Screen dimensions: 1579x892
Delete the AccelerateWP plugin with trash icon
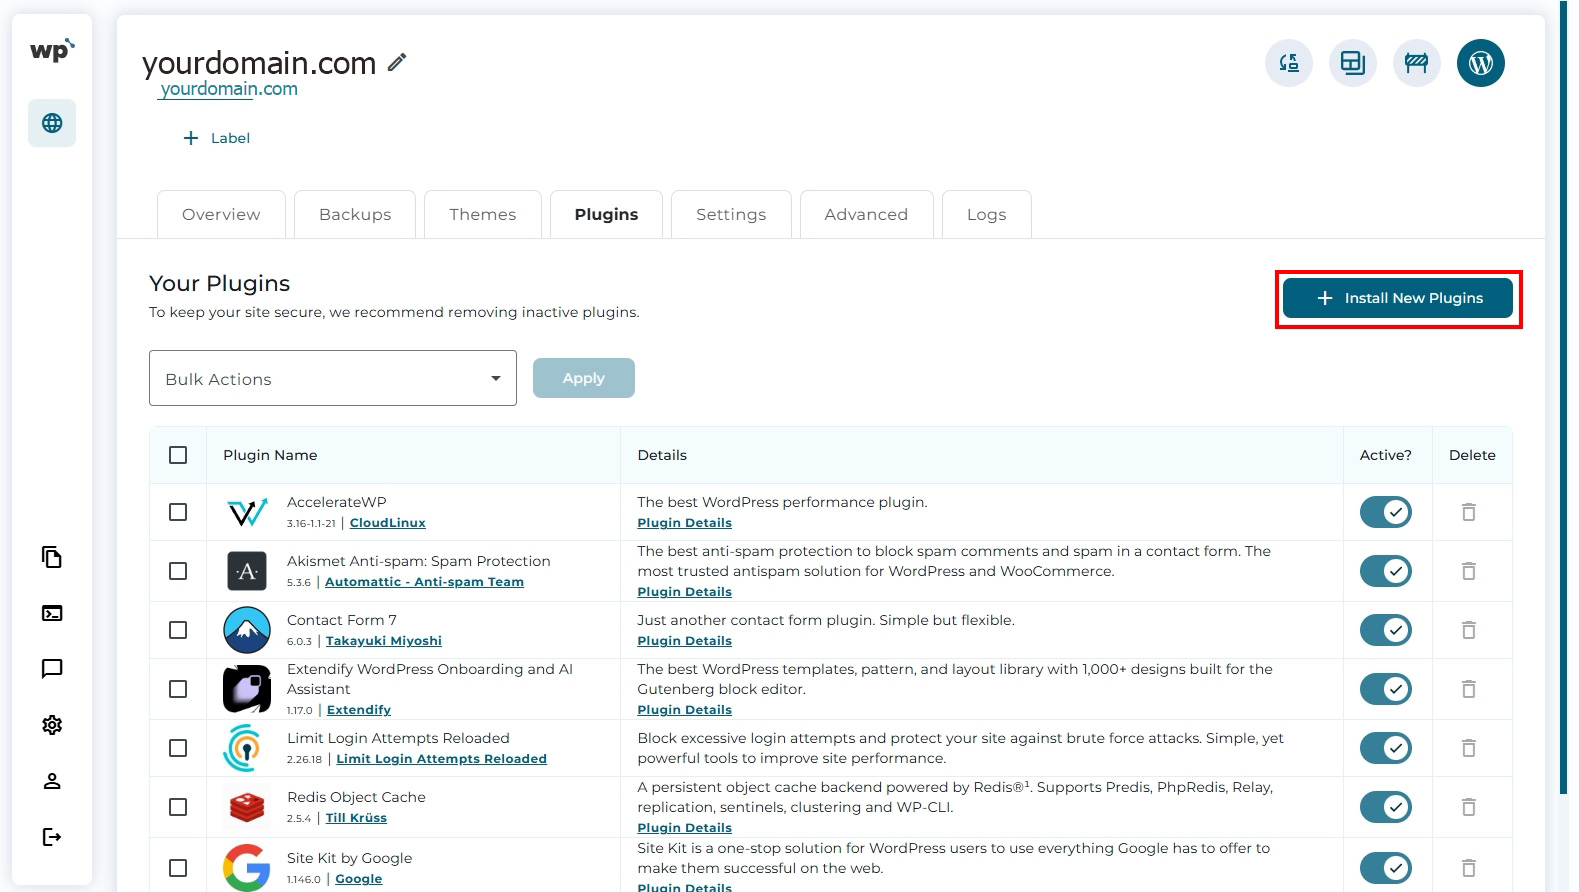point(1469,512)
